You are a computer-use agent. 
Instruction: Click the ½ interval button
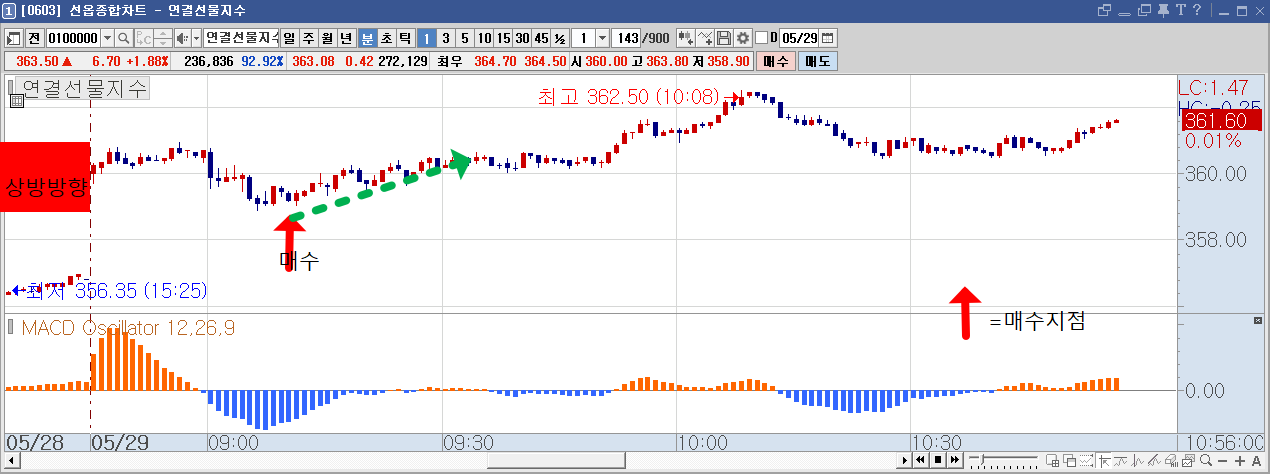(x=559, y=38)
